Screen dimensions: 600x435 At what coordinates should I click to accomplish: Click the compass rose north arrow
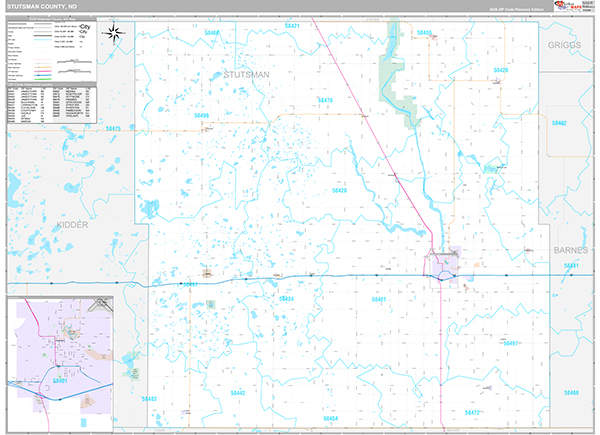click(114, 37)
